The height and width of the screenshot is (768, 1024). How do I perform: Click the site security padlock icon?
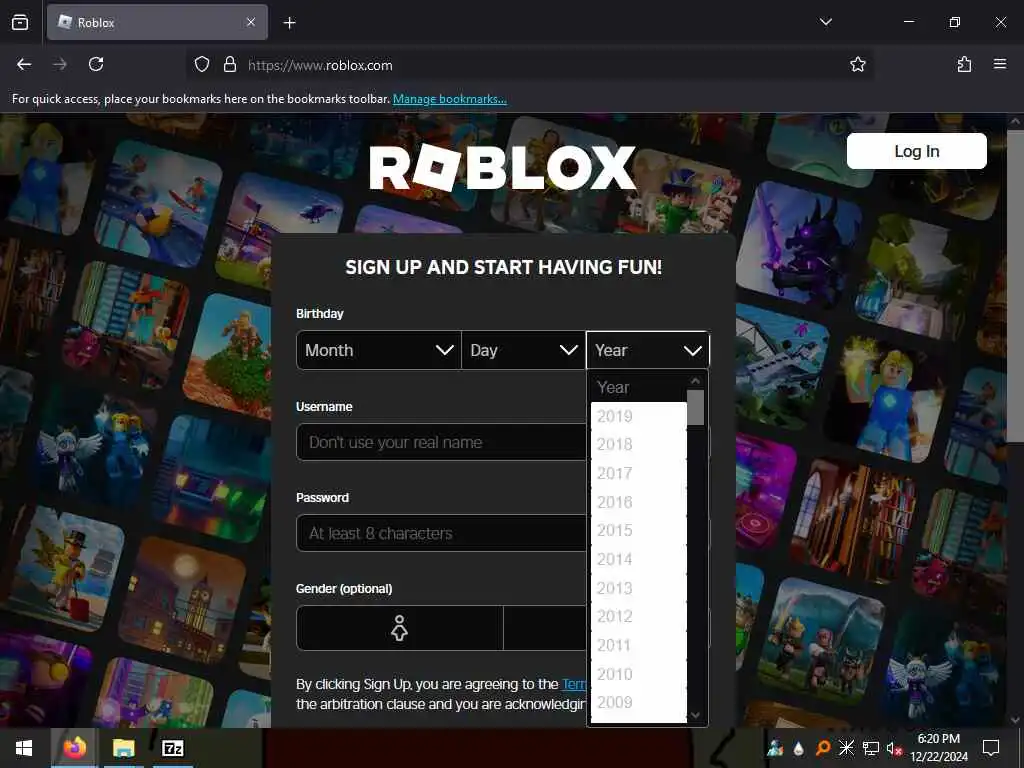[229, 64]
